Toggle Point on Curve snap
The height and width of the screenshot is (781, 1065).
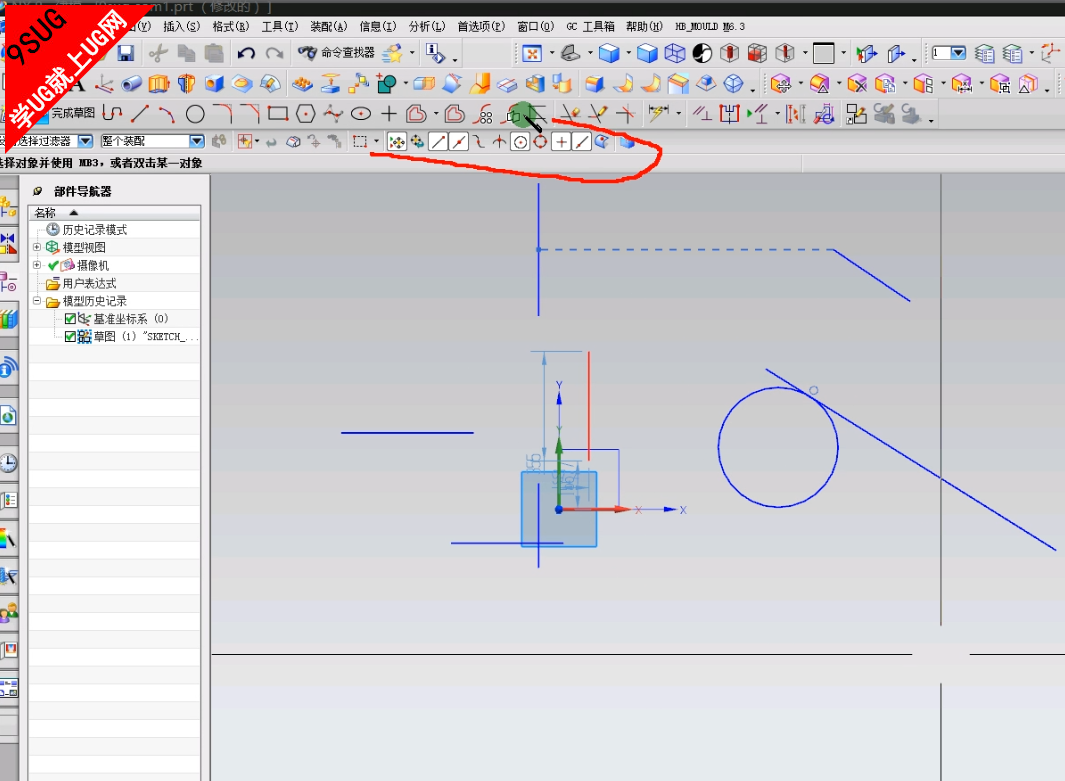tap(581, 141)
